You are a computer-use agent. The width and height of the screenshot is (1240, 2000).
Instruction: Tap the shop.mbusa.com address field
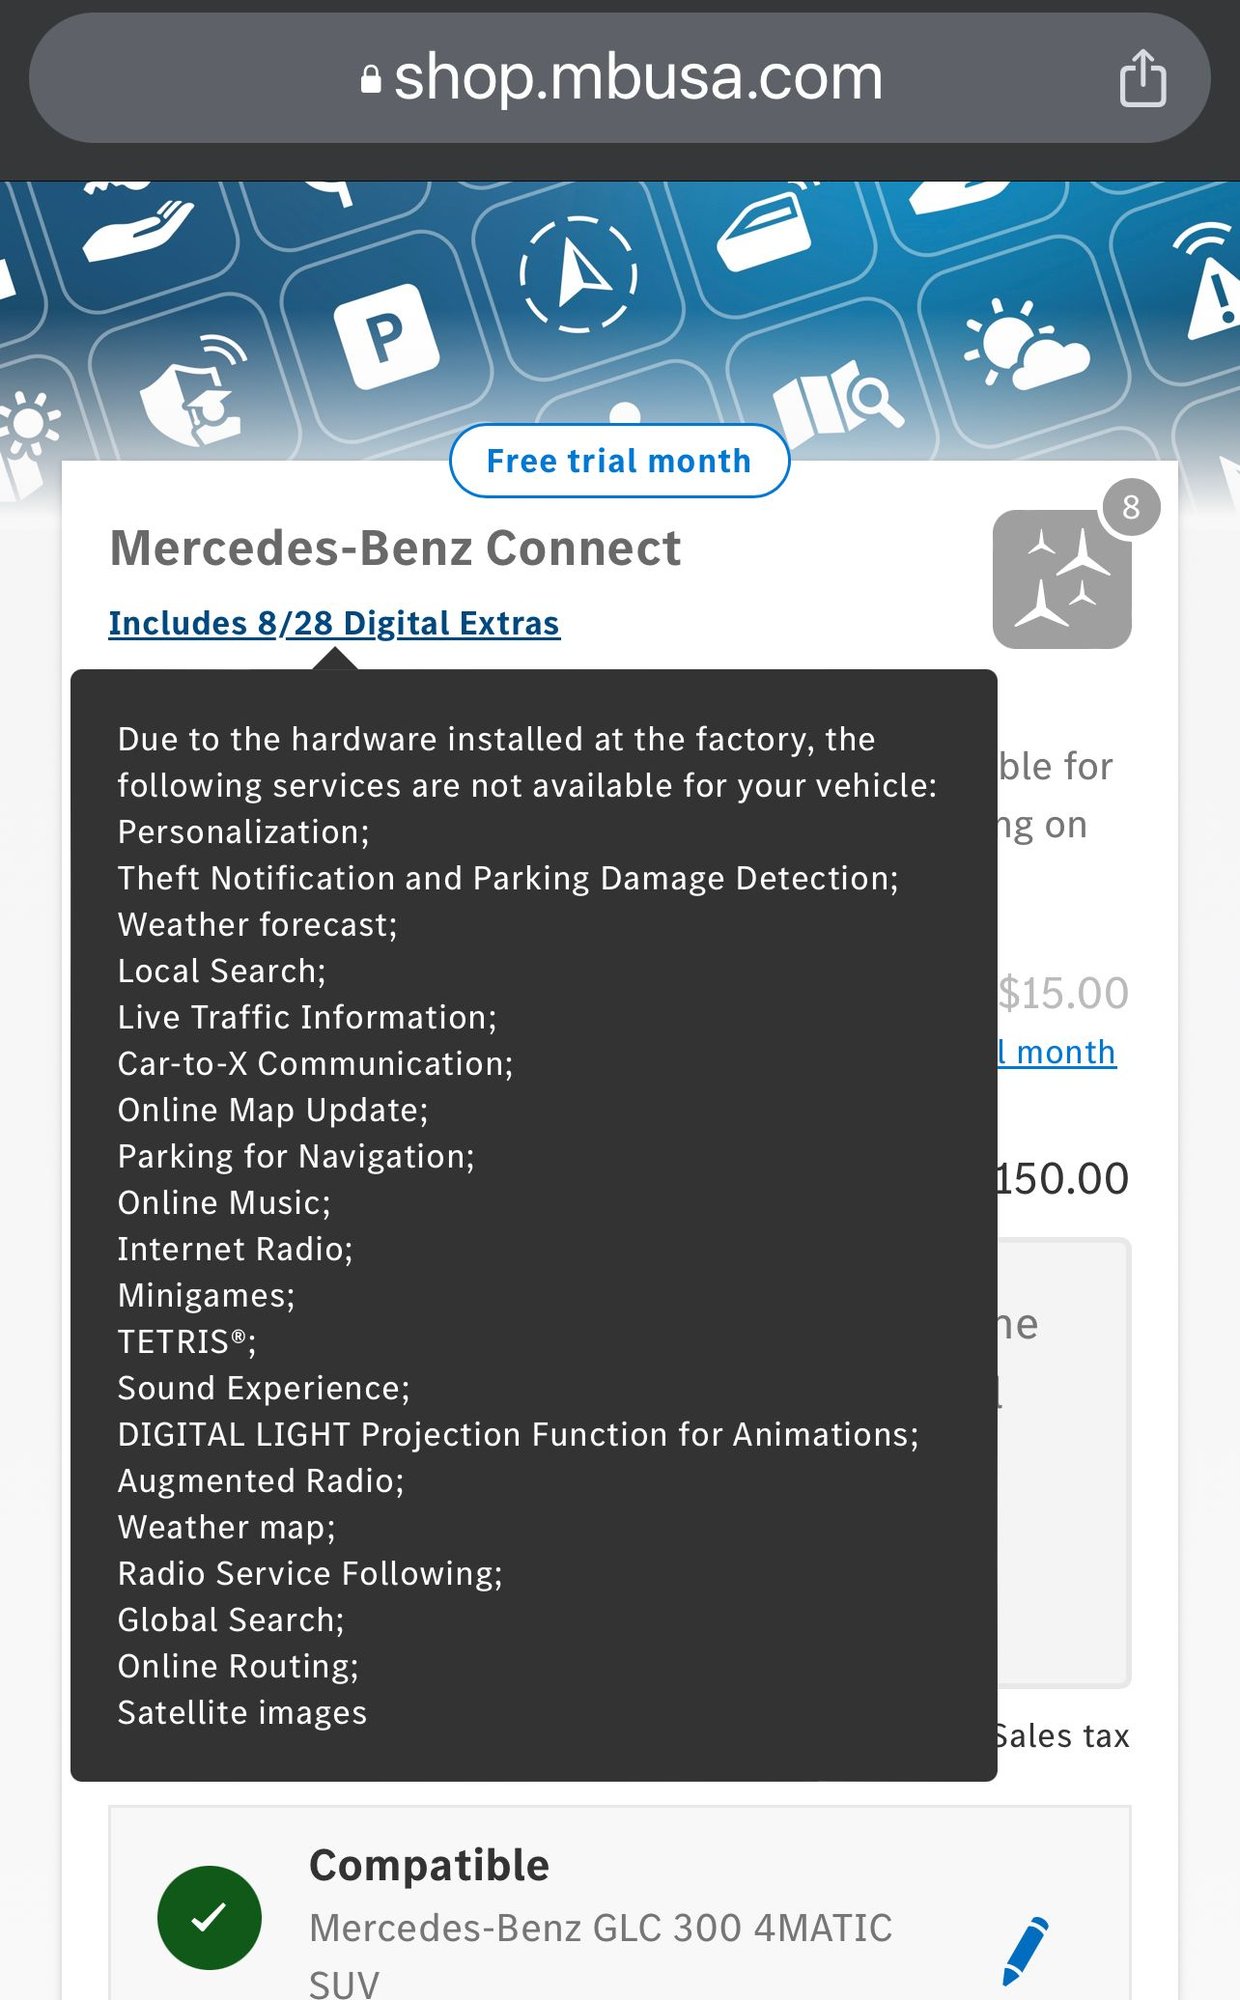(x=620, y=78)
